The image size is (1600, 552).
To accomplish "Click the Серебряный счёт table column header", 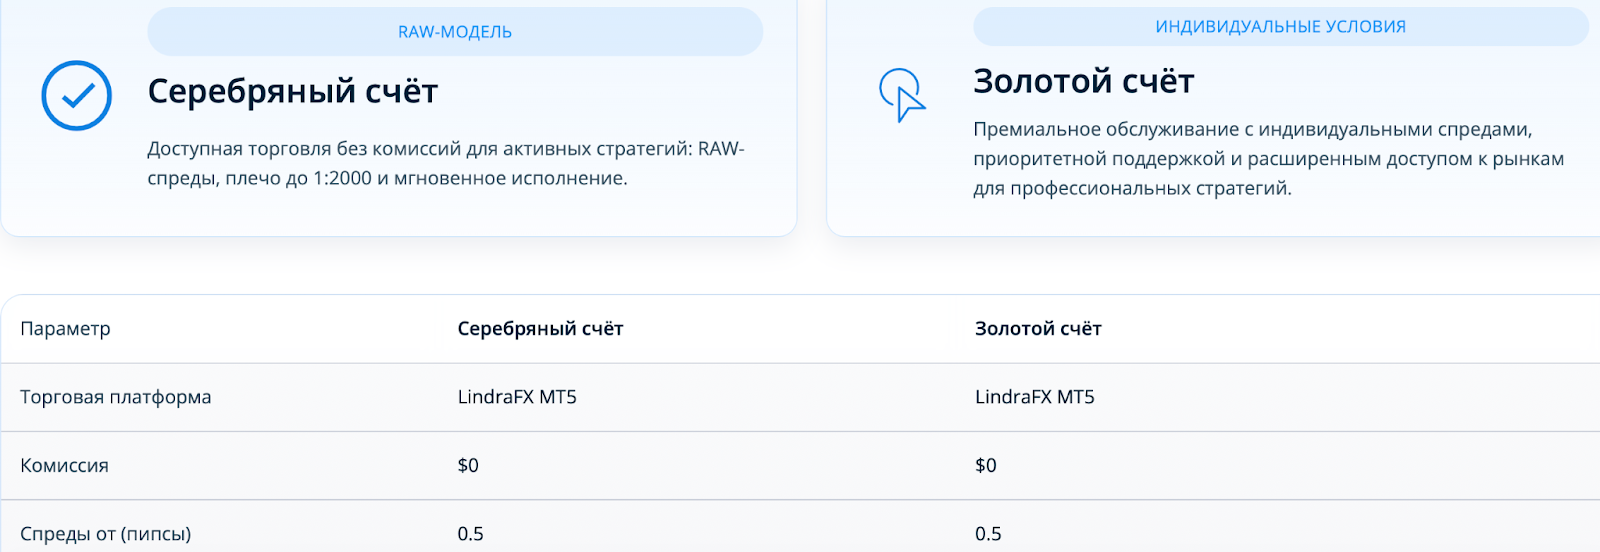I will (x=540, y=329).
